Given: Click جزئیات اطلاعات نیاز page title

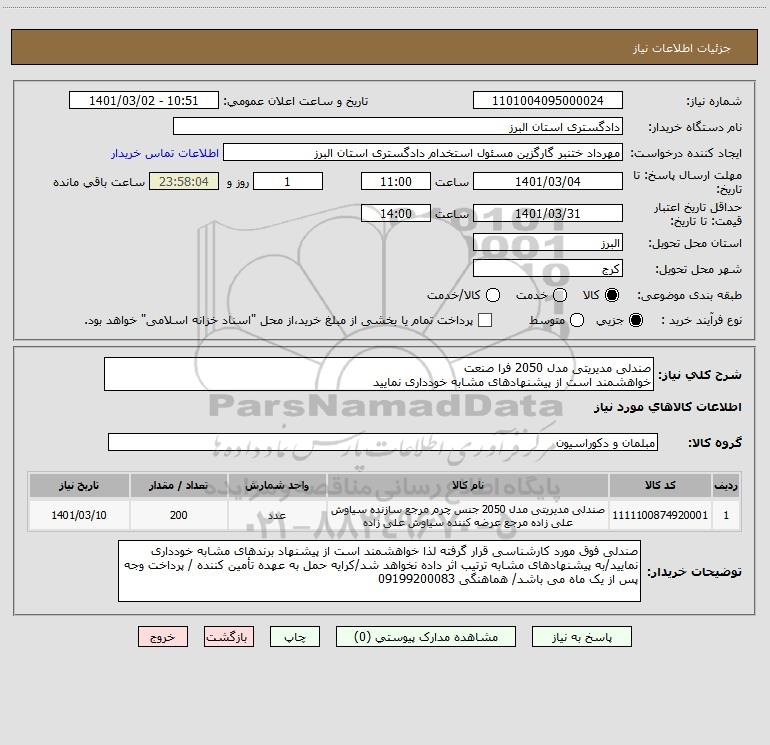Looking at the screenshot, I should [682, 48].
